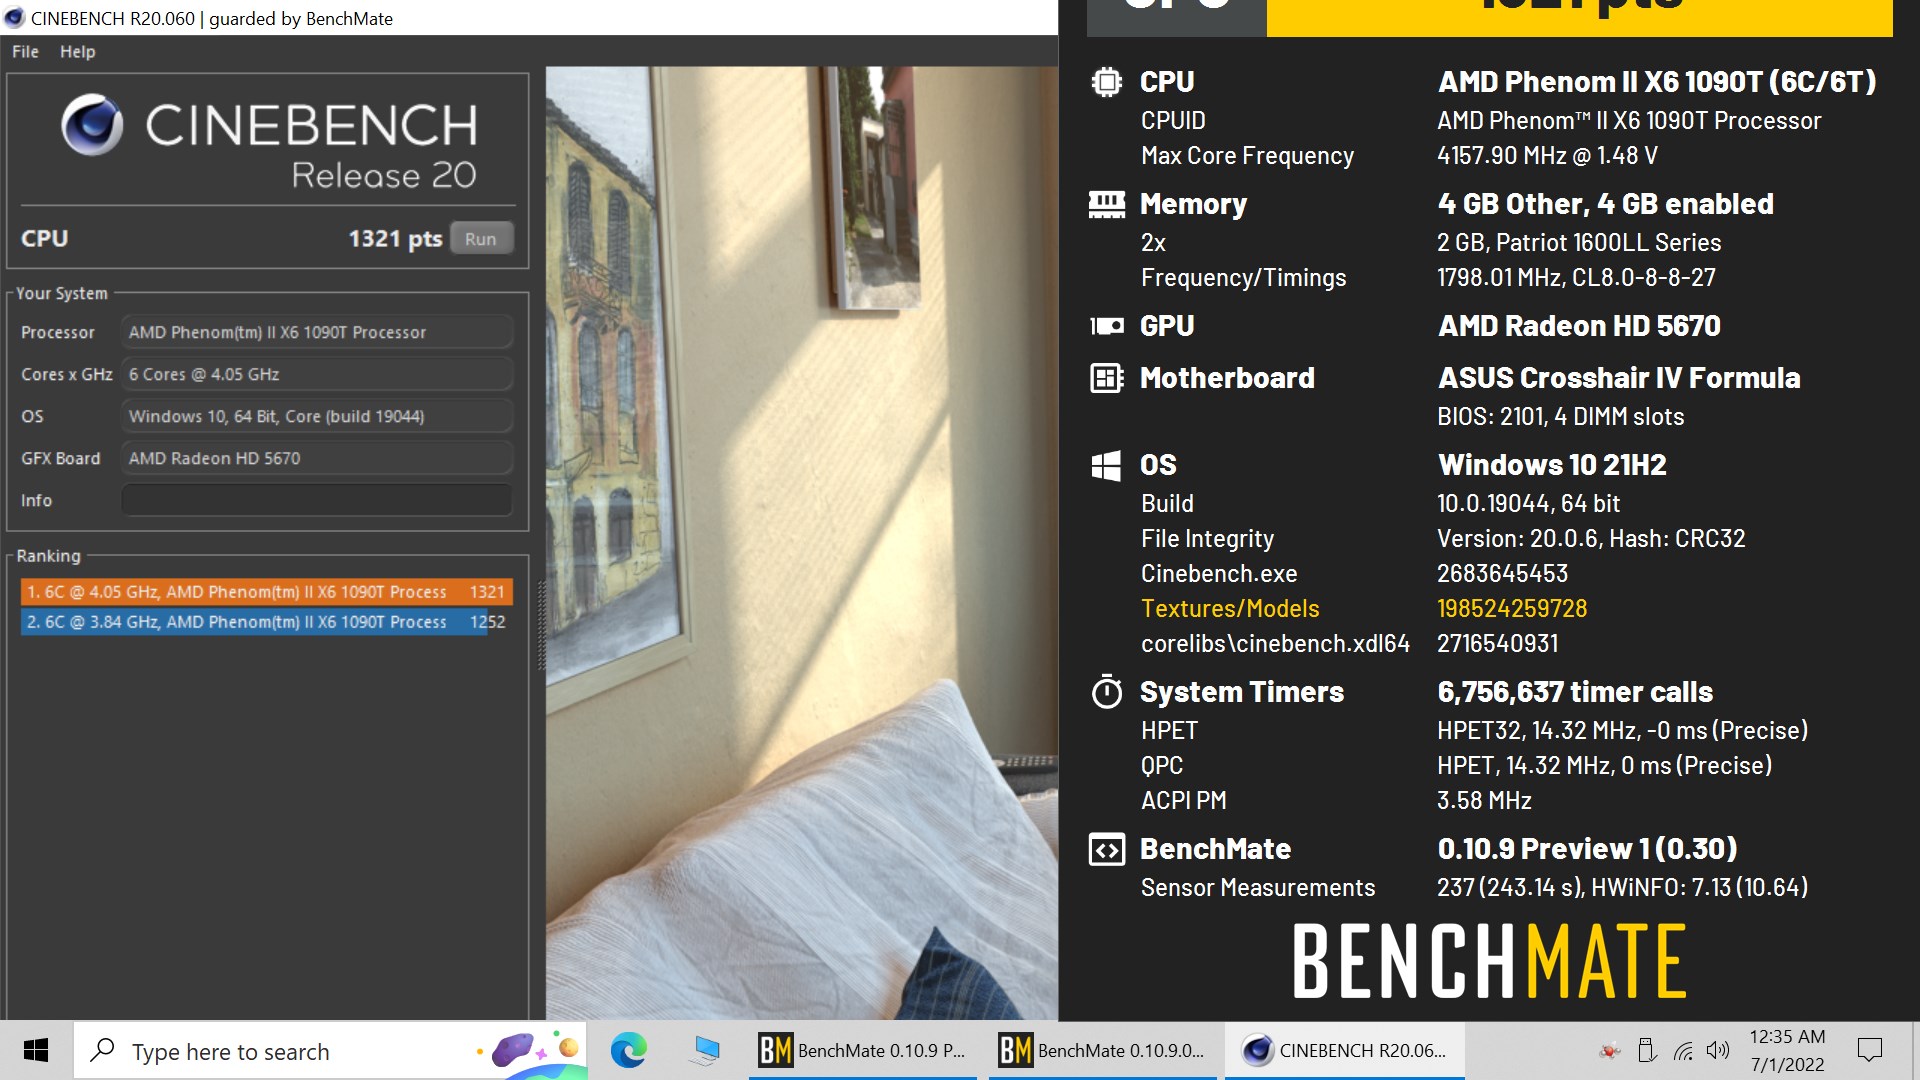Switch to CINEBENCH R20.06... taskbar button
1920x1080 pixels.
[x=1344, y=1050]
